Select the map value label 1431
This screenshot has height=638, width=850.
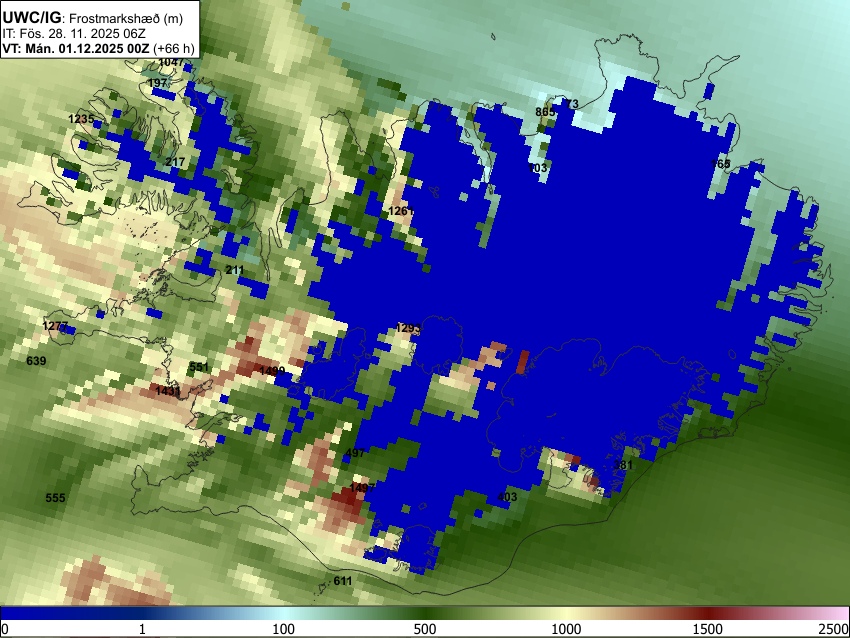pos(168,391)
